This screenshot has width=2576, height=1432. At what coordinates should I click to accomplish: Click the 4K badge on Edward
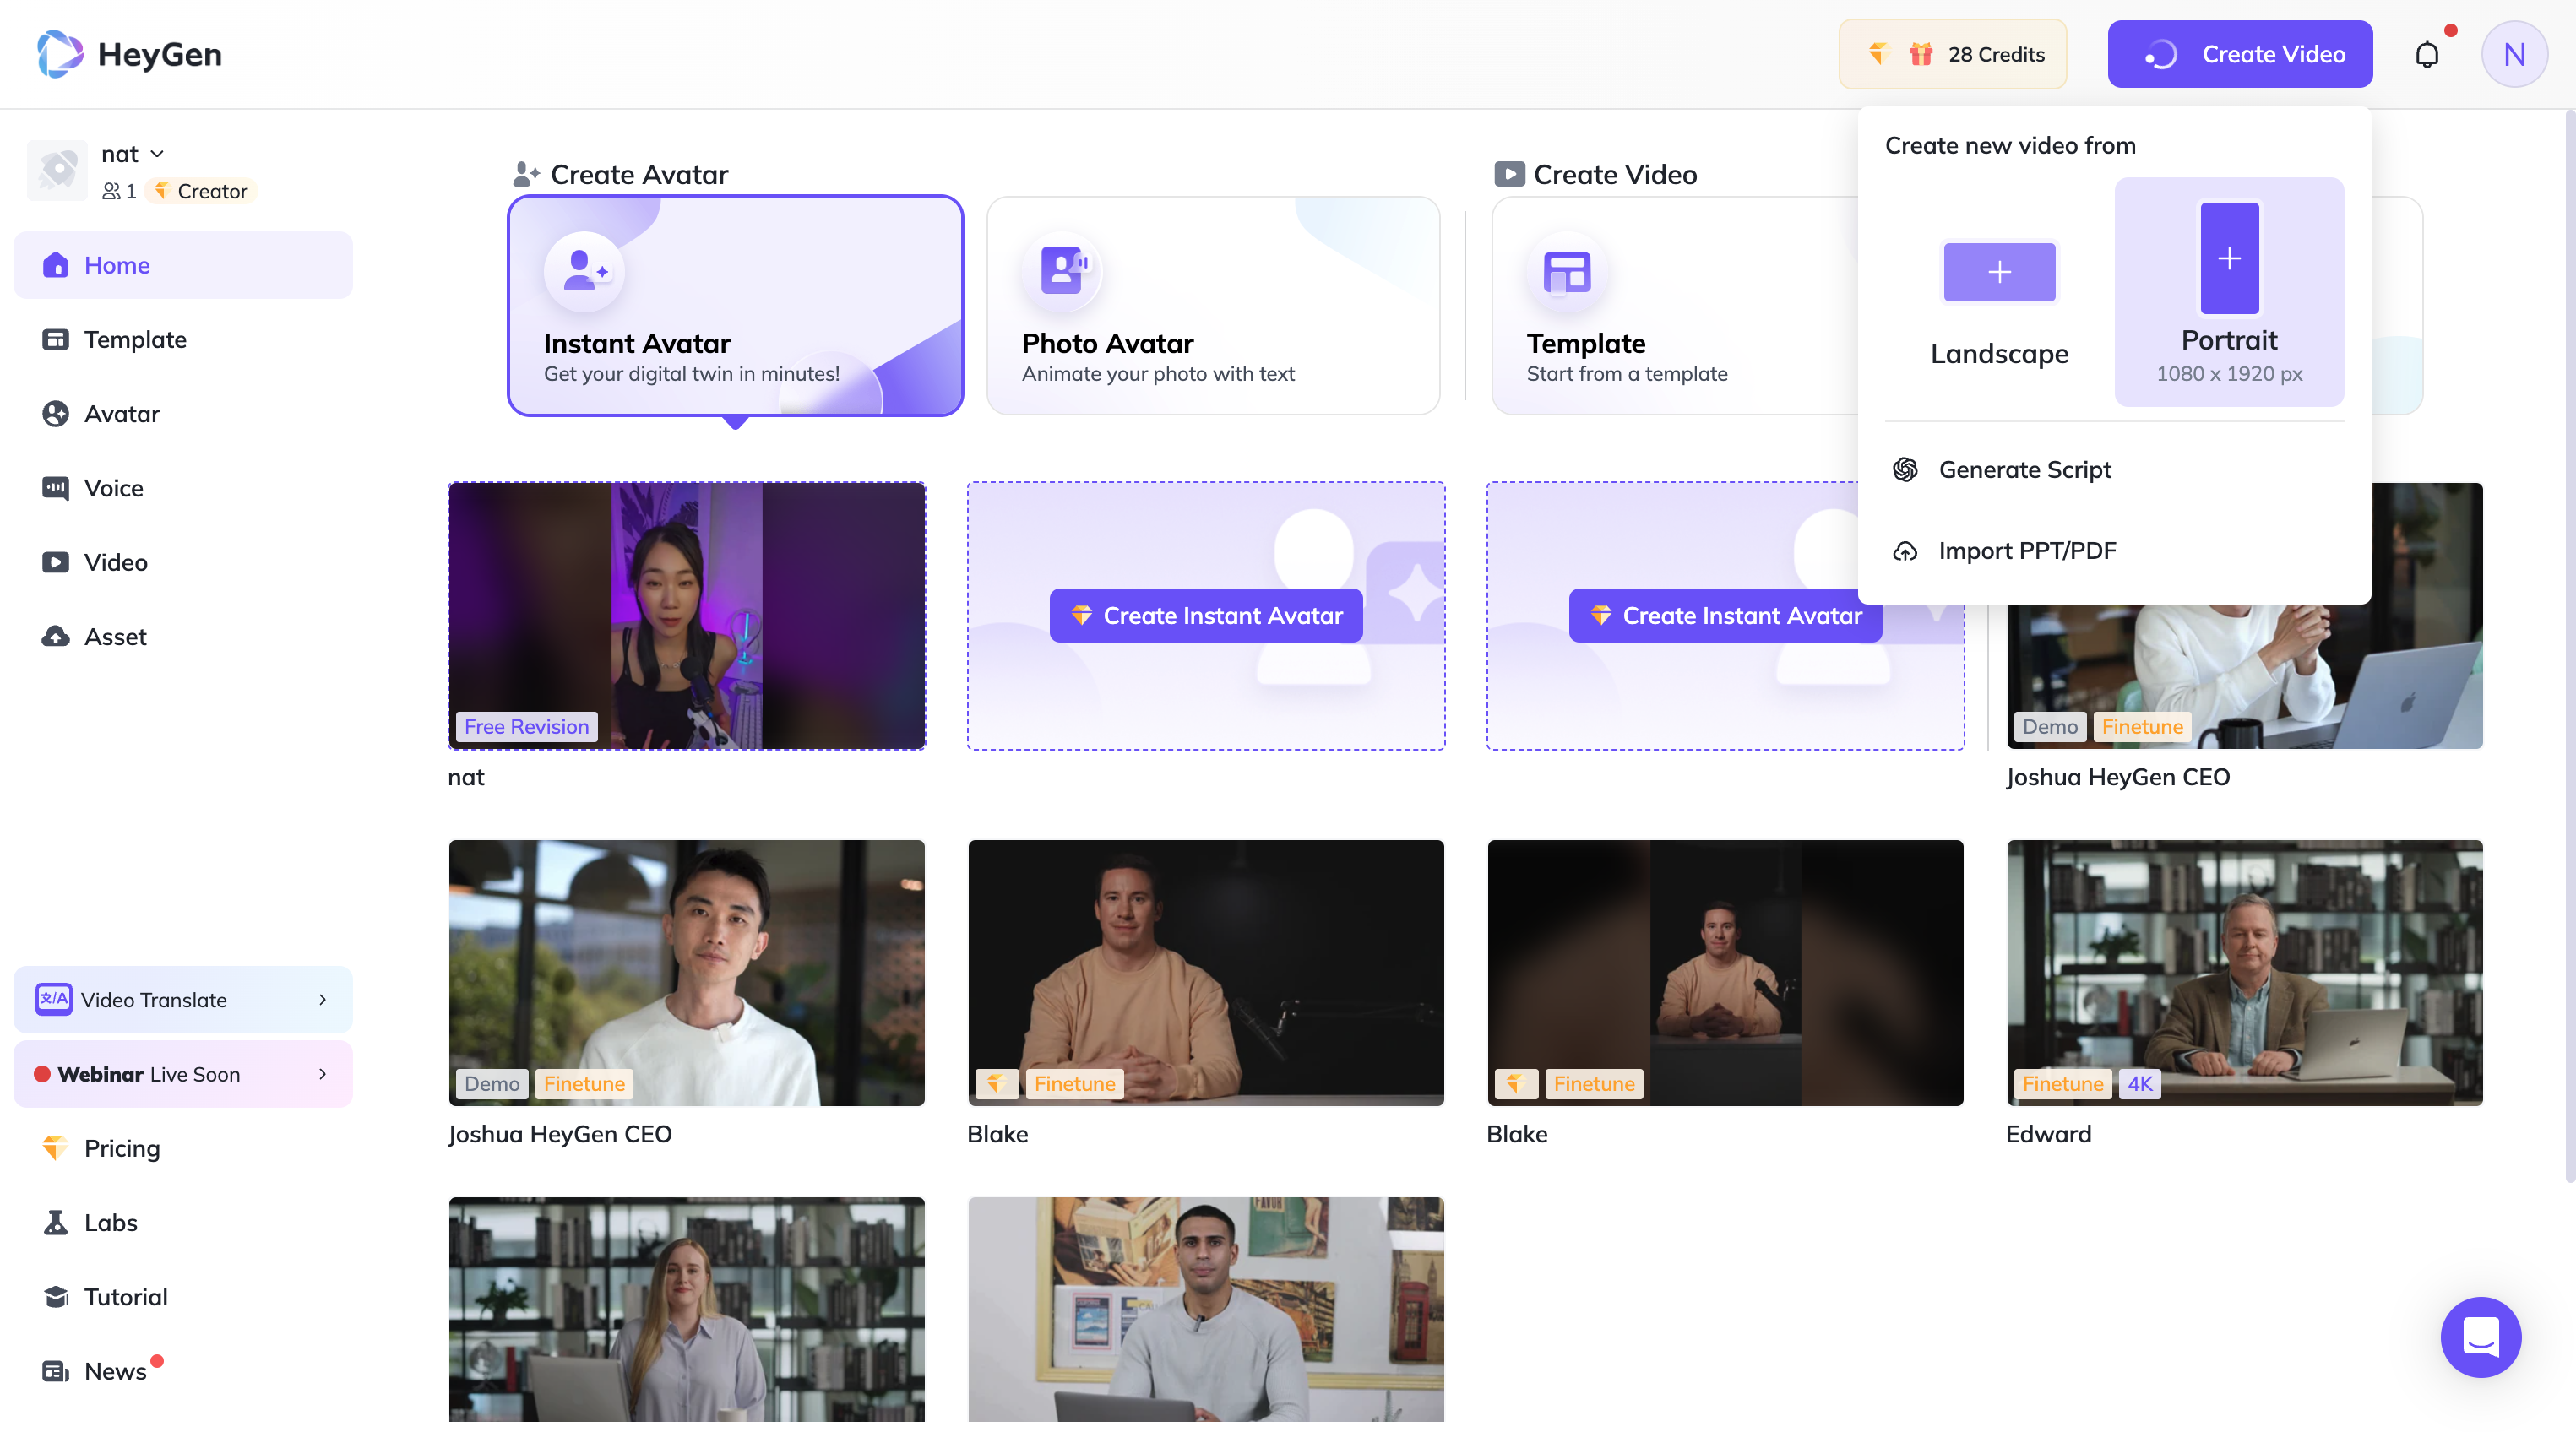click(2139, 1084)
